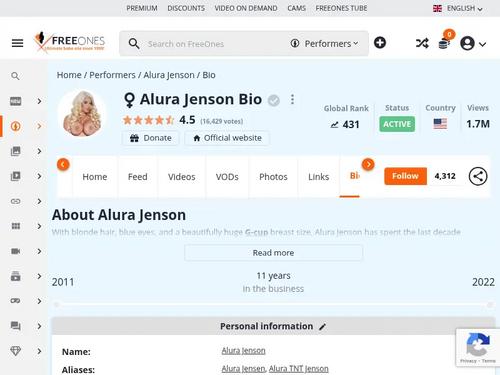
Task: Open Premium in top menu
Action: point(142,8)
